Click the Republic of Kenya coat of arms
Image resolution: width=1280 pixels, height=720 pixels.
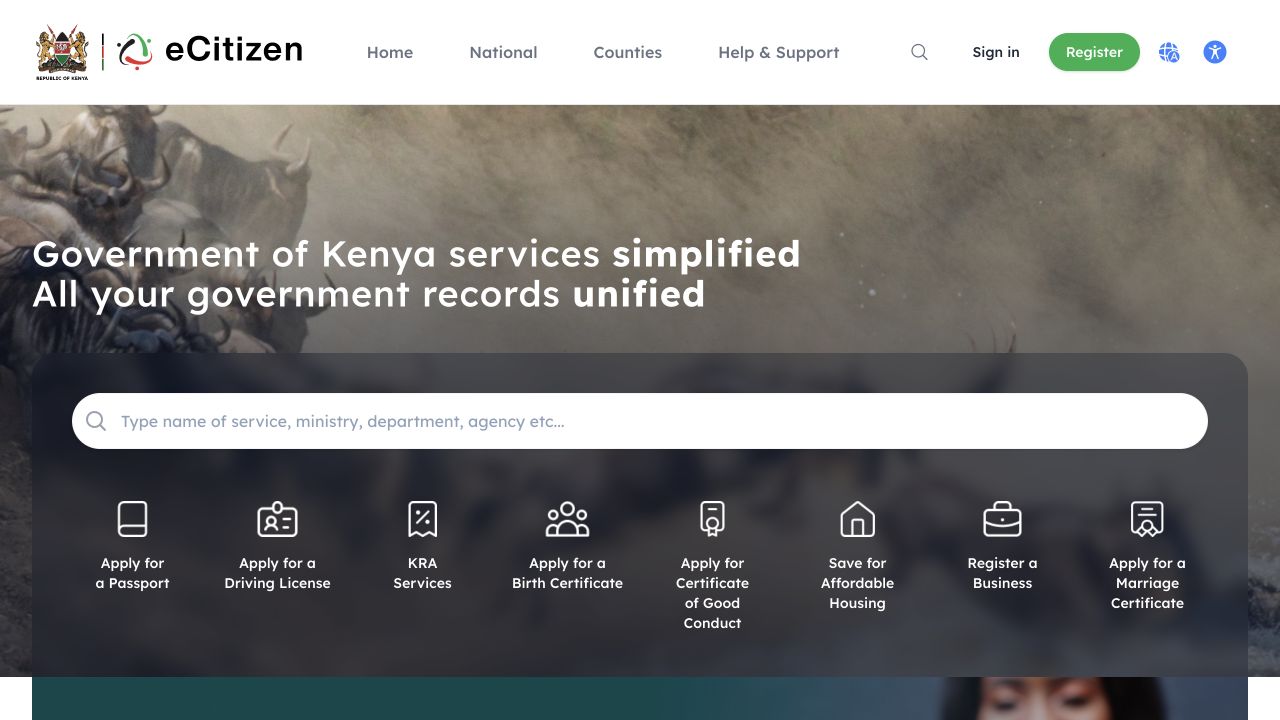point(62,52)
